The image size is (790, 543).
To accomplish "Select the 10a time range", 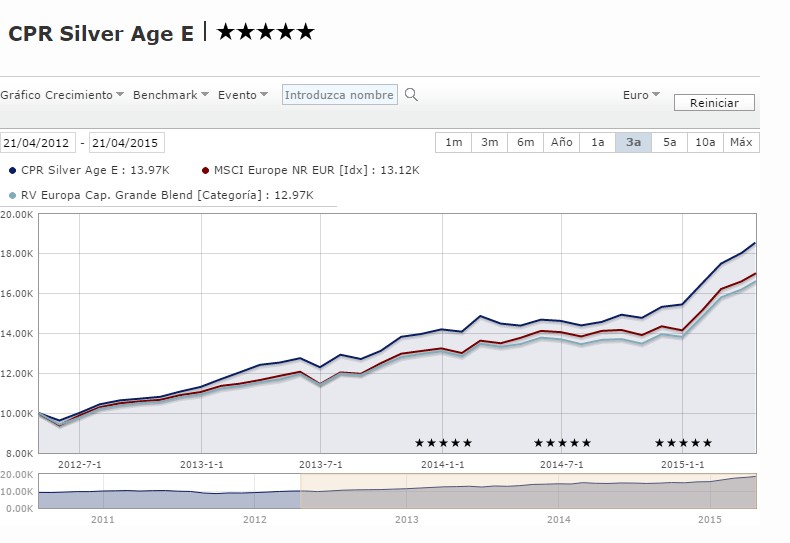I will pyautogui.click(x=705, y=143).
